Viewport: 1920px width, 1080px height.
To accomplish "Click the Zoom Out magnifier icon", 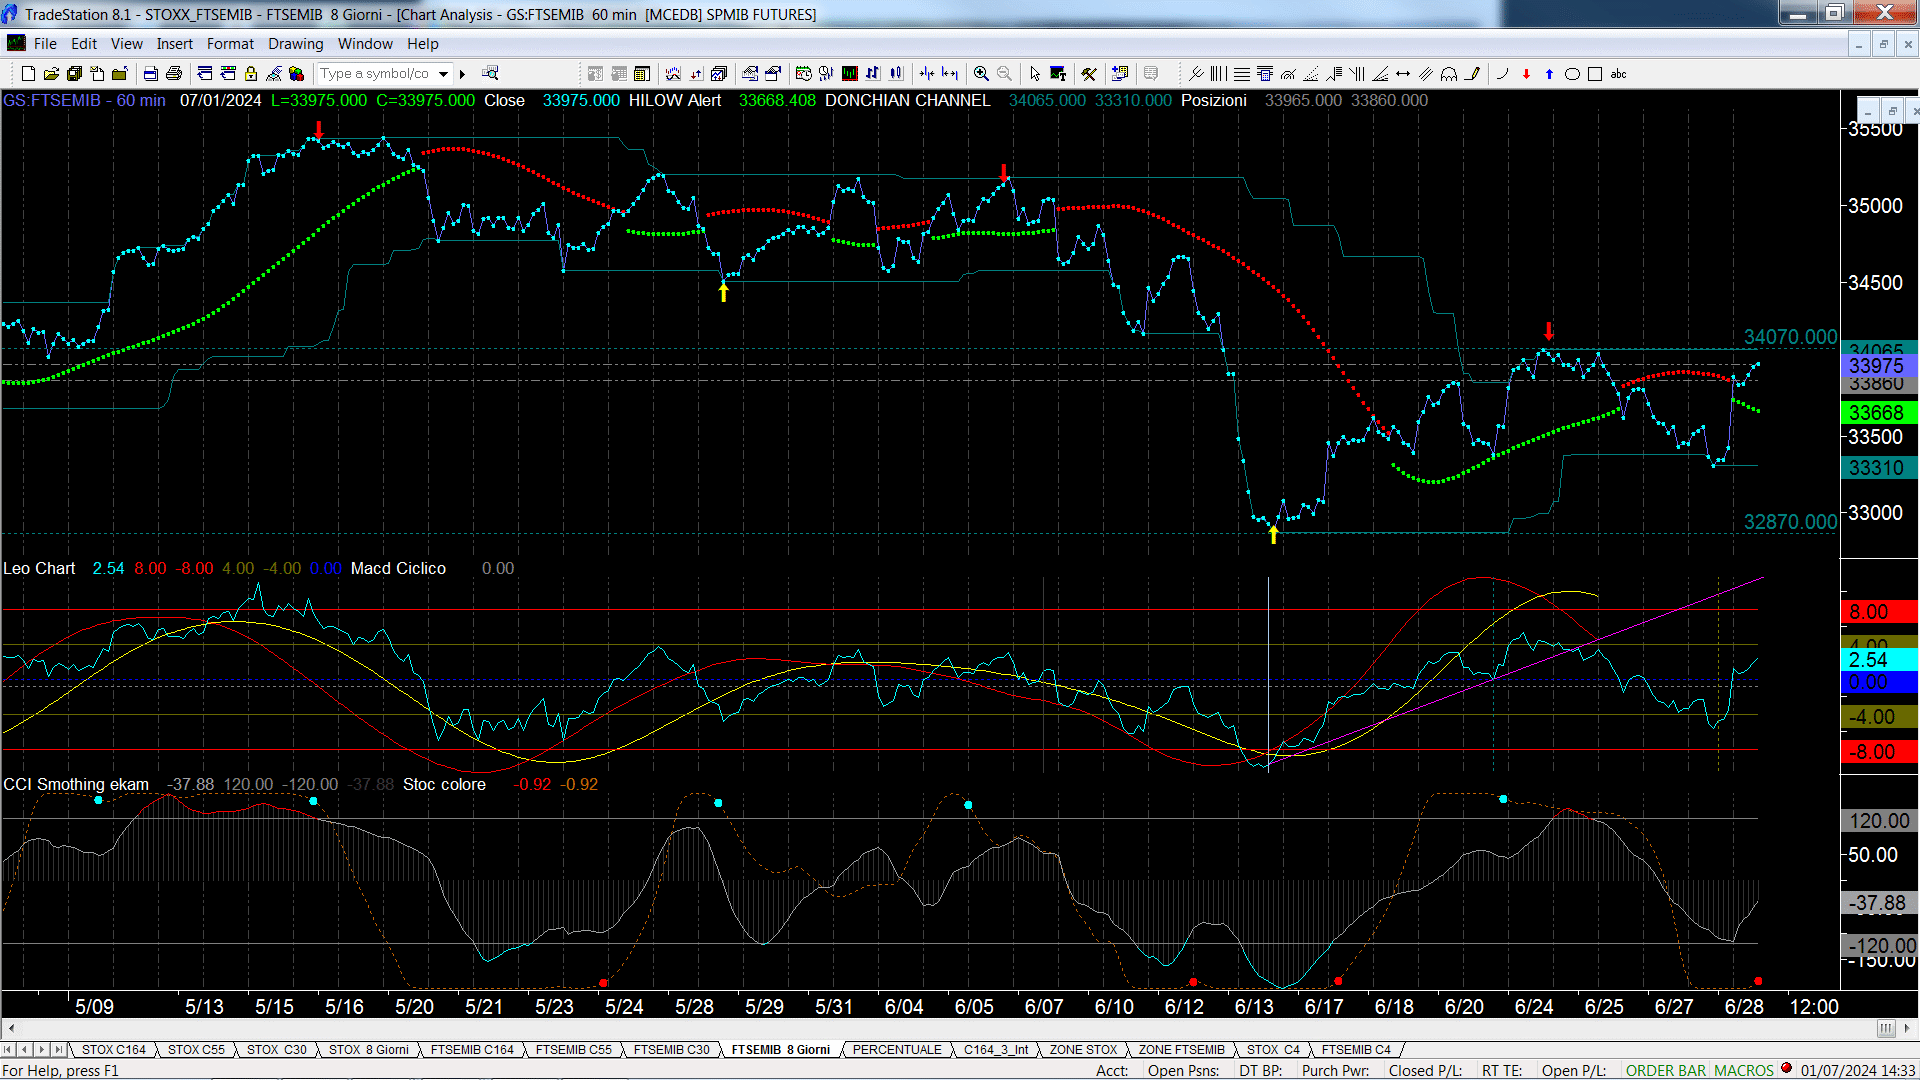I will tap(1004, 73).
